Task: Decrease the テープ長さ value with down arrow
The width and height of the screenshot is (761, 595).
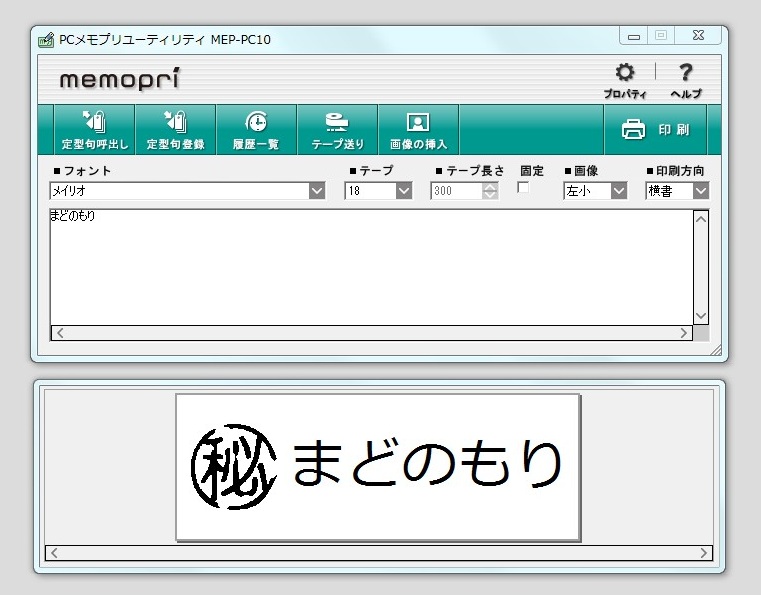Action: [490, 195]
